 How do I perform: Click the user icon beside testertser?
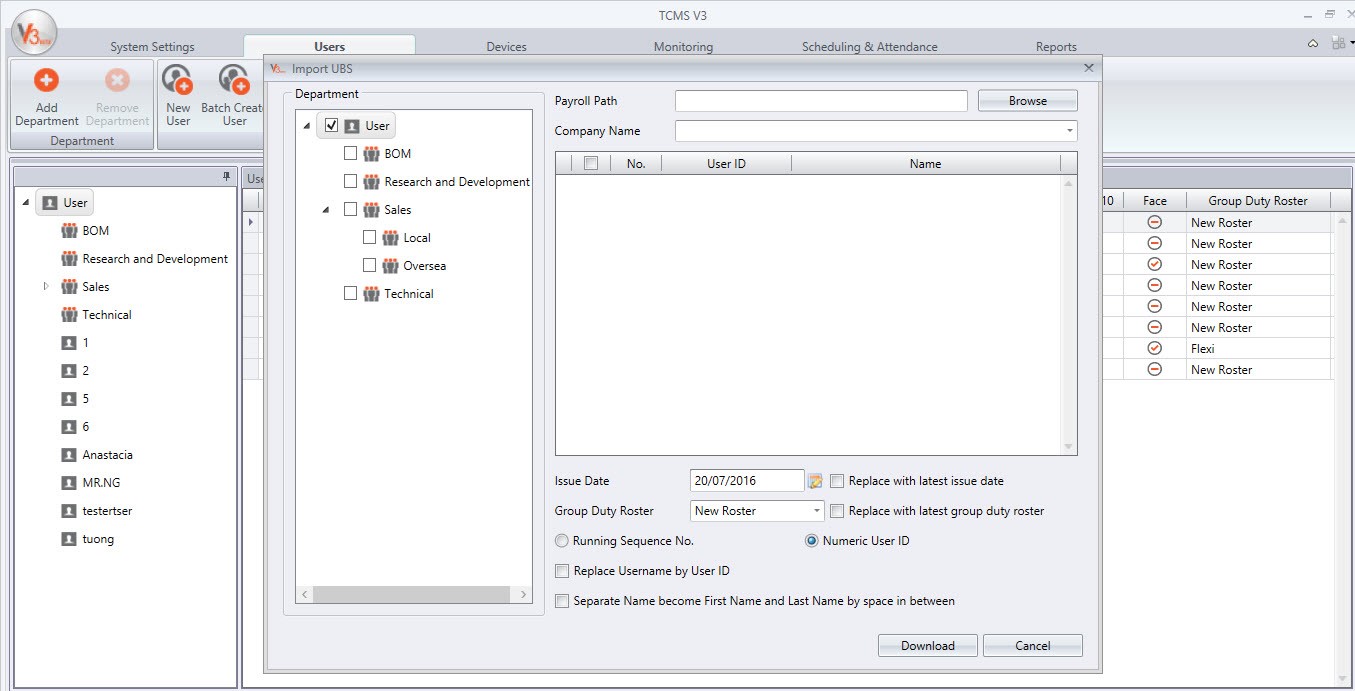69,511
